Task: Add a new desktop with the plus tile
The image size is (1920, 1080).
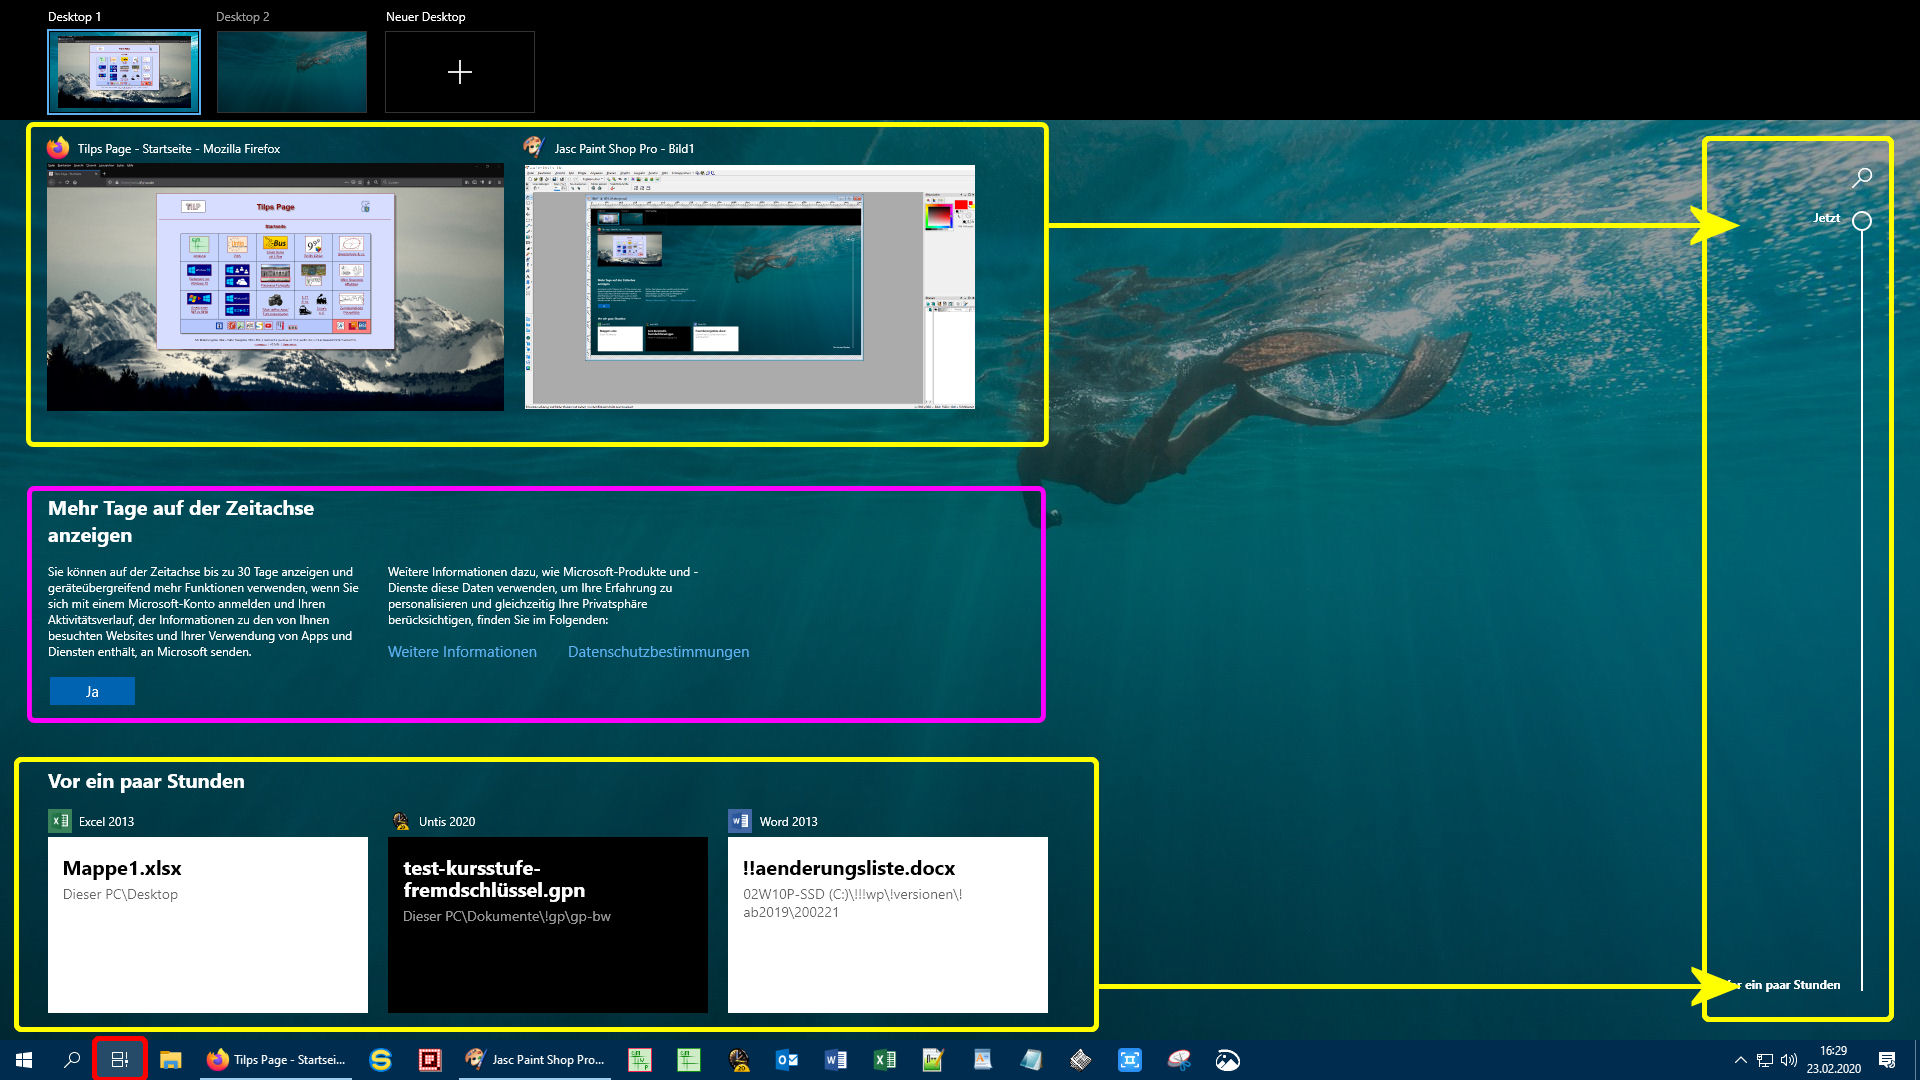Action: (460, 72)
